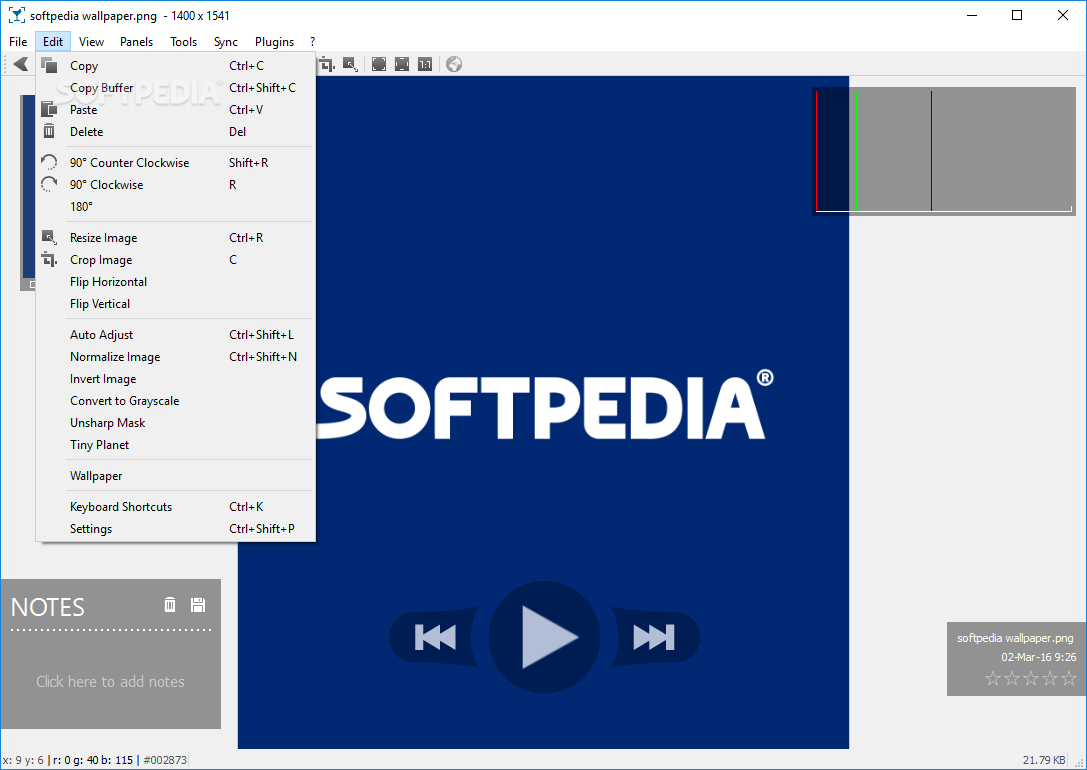The width and height of the screenshot is (1087, 770).
Task: Apply Unsharp Mask
Action: pos(176,423)
